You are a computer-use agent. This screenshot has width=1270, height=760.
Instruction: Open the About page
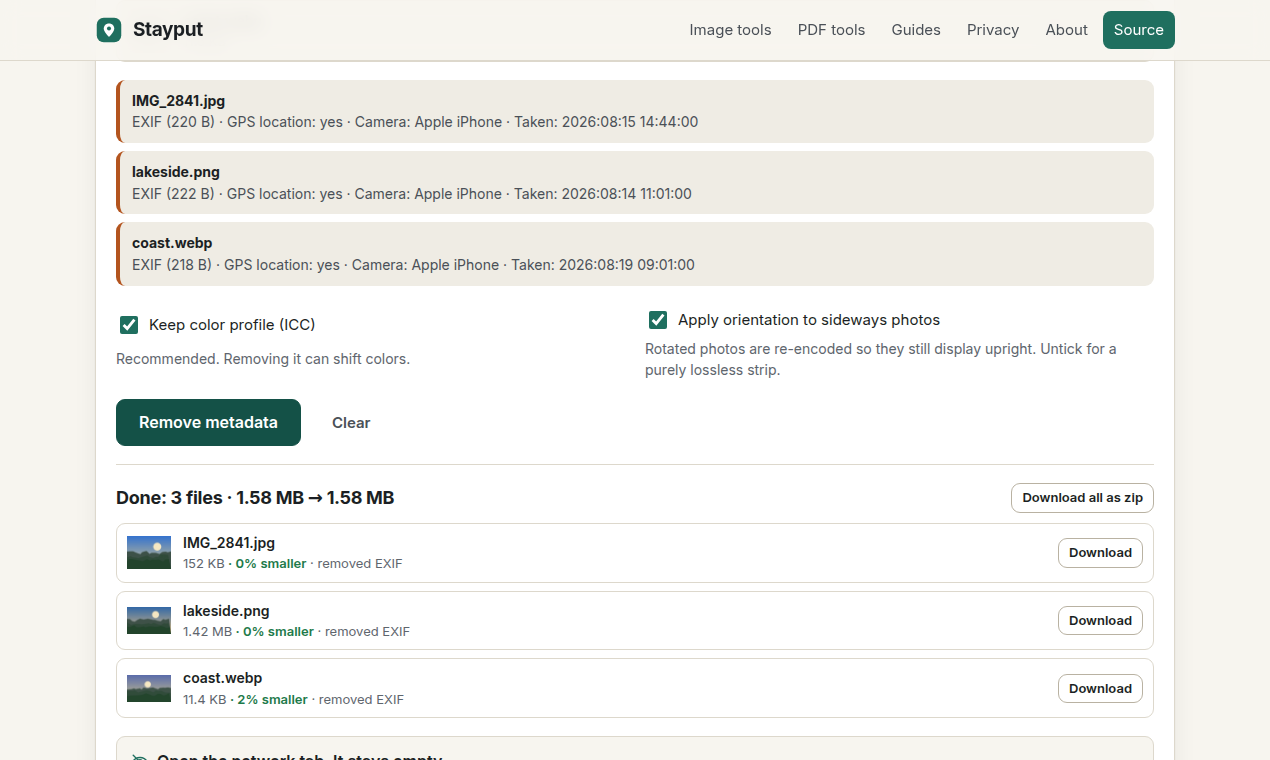tap(1066, 30)
